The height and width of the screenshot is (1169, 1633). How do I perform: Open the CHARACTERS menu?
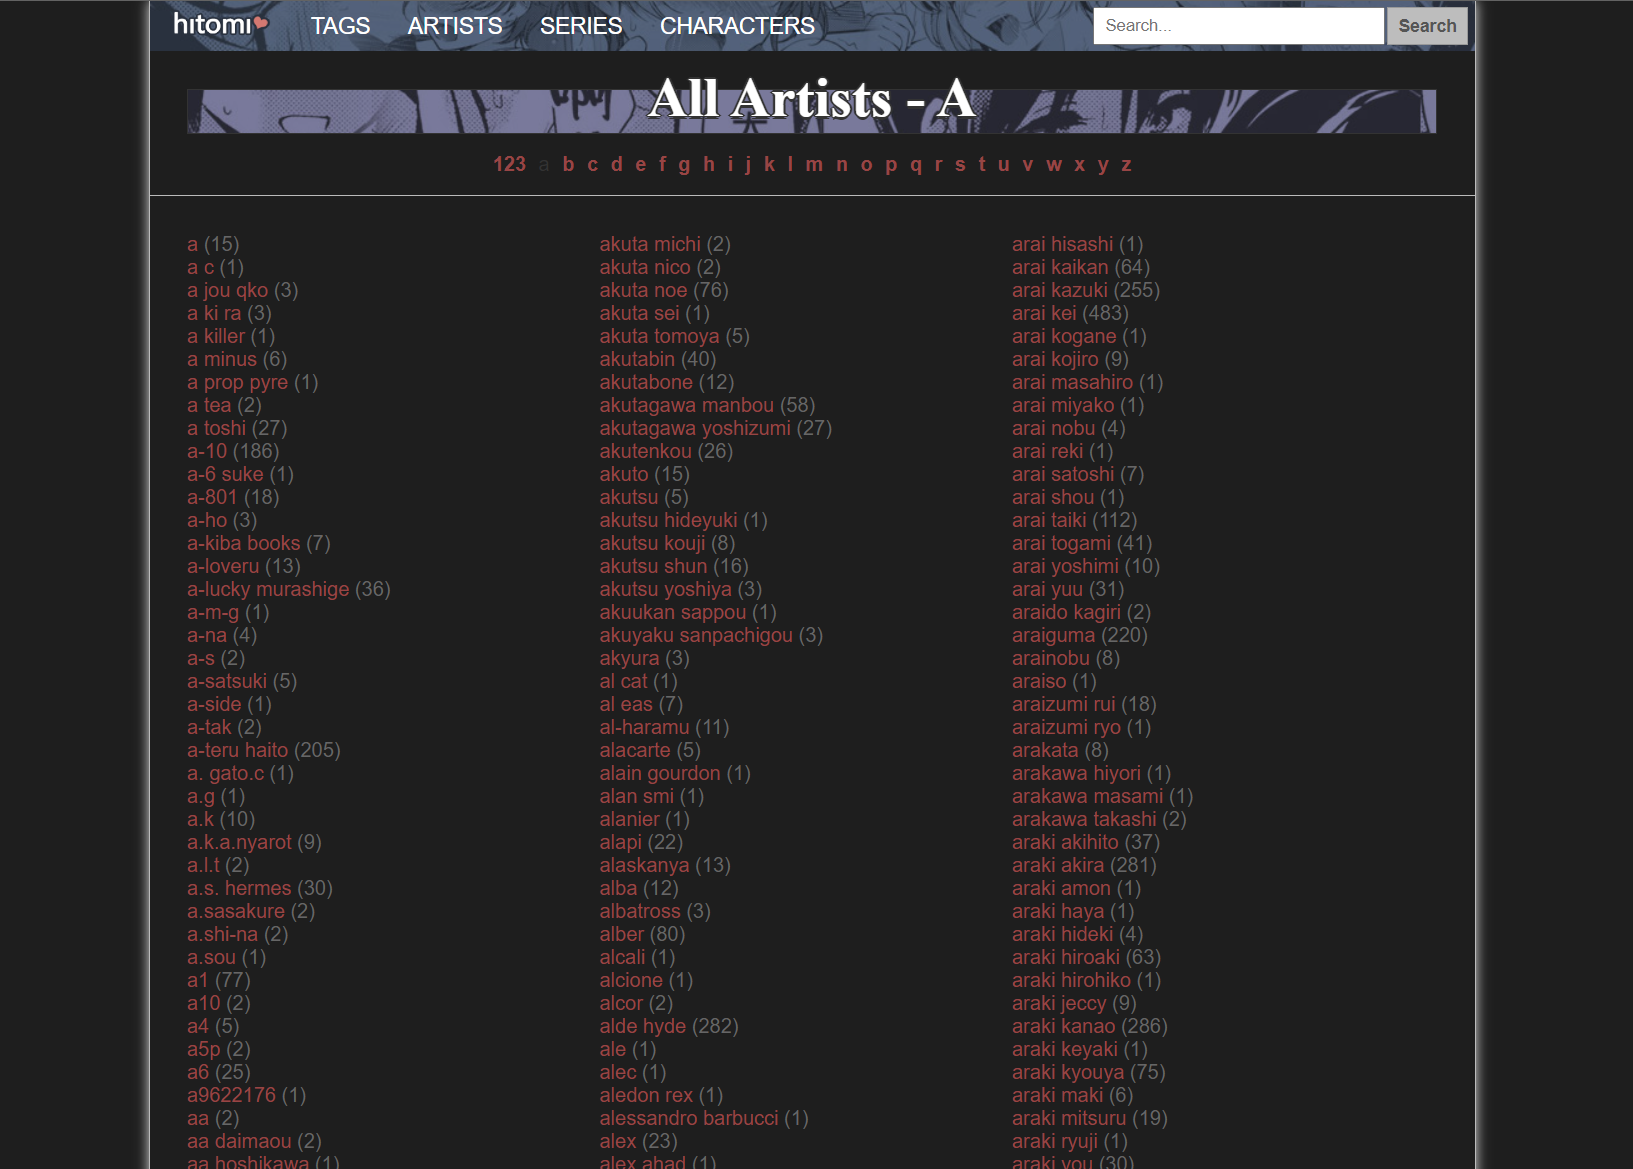[737, 26]
